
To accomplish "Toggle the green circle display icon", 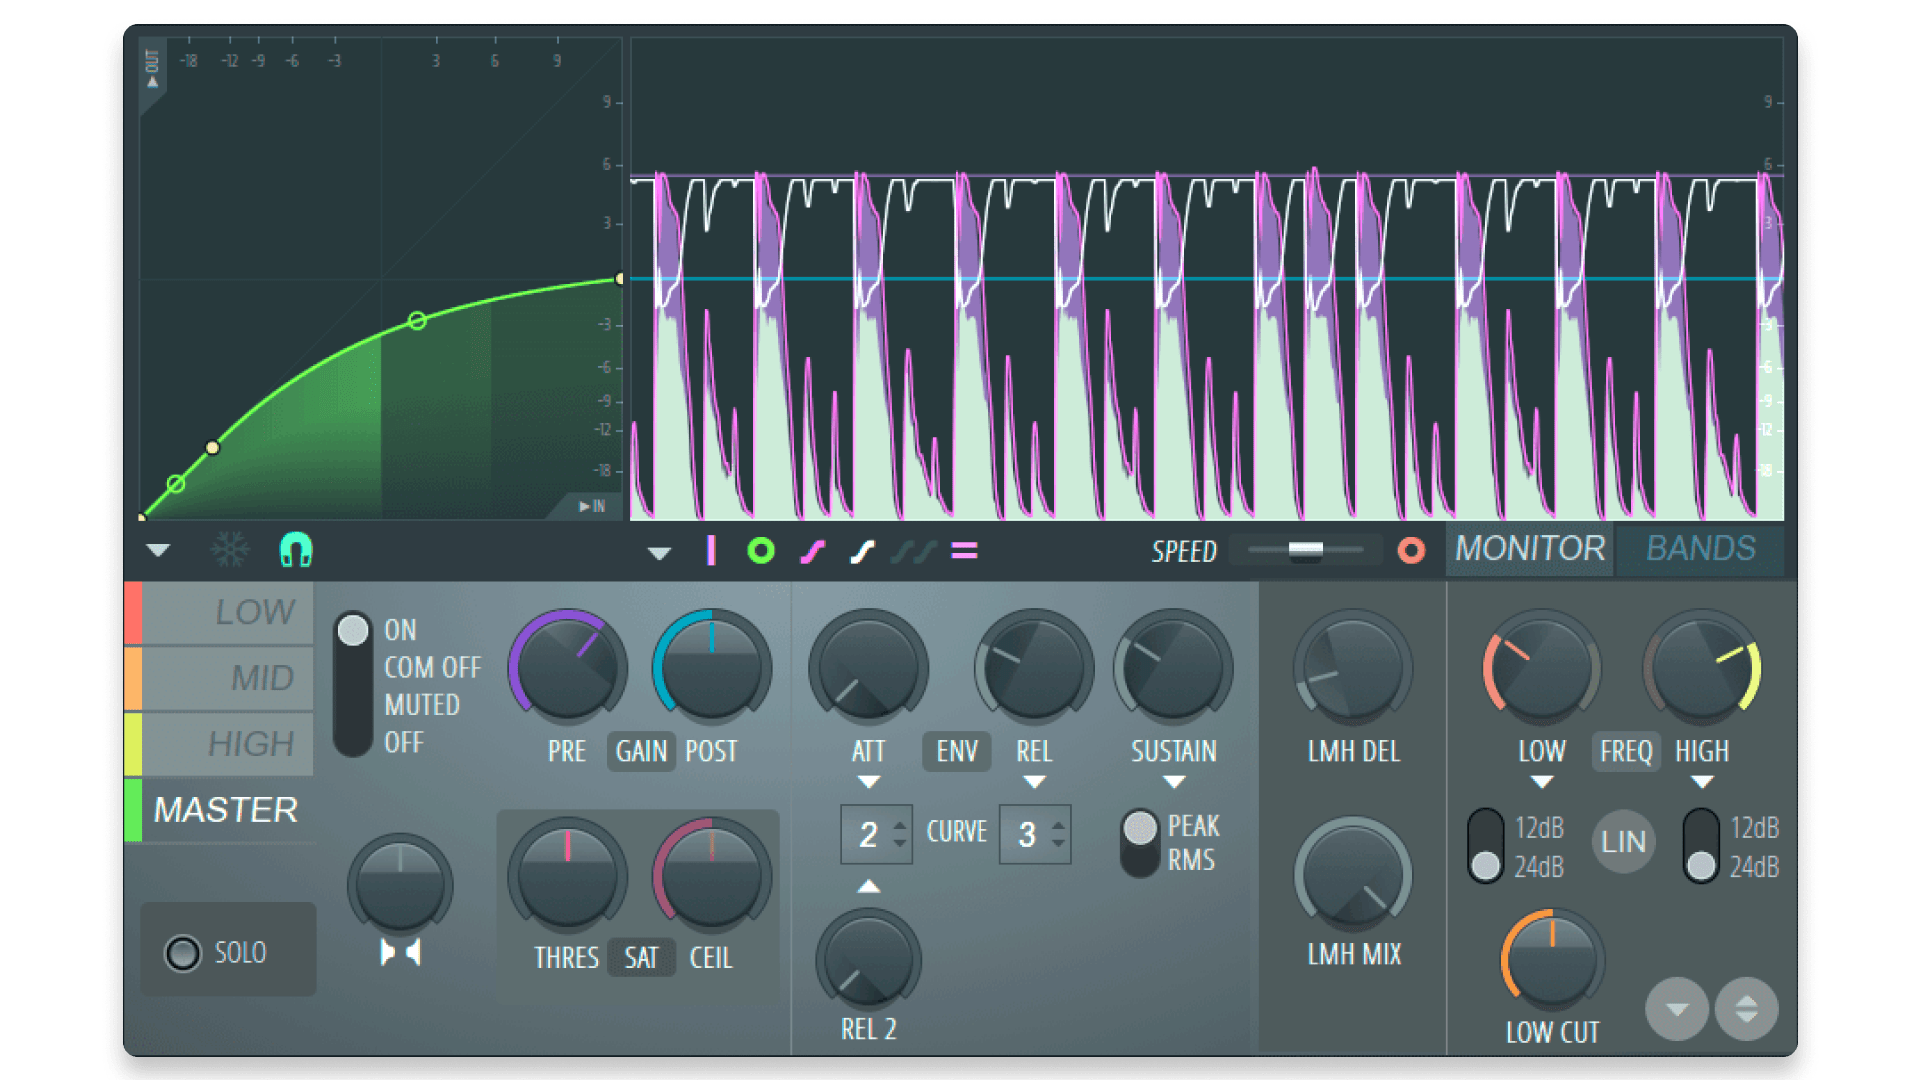I will tap(761, 551).
